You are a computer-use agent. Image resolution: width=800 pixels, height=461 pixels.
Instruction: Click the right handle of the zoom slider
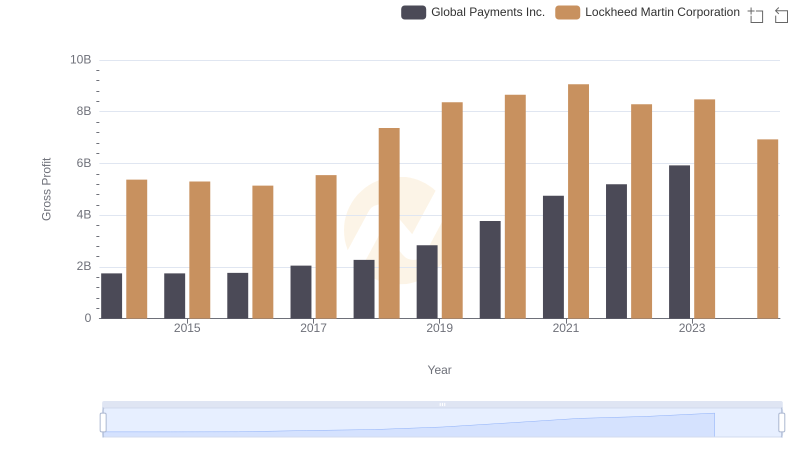pos(782,423)
